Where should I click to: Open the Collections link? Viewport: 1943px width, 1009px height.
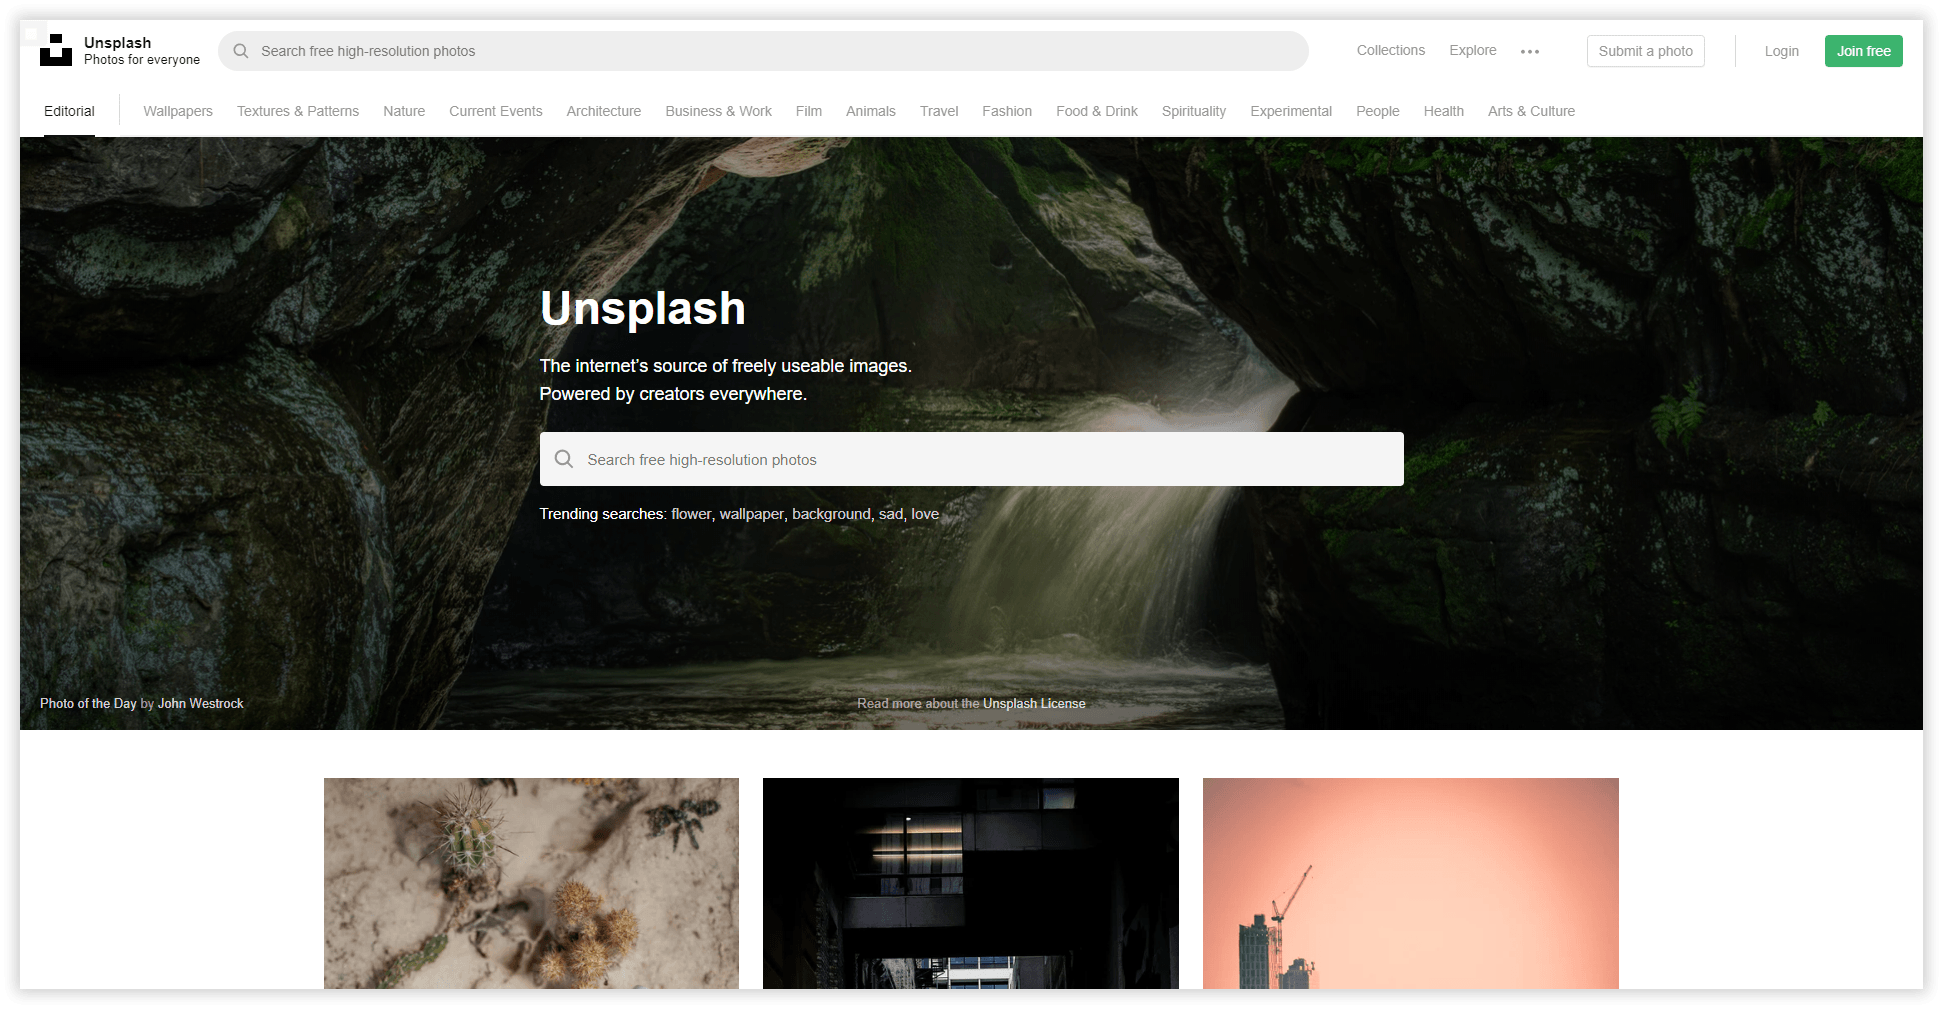1390,50
